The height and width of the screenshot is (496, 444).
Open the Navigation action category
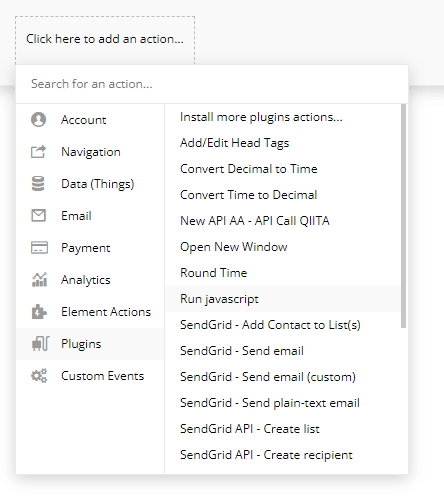90,152
